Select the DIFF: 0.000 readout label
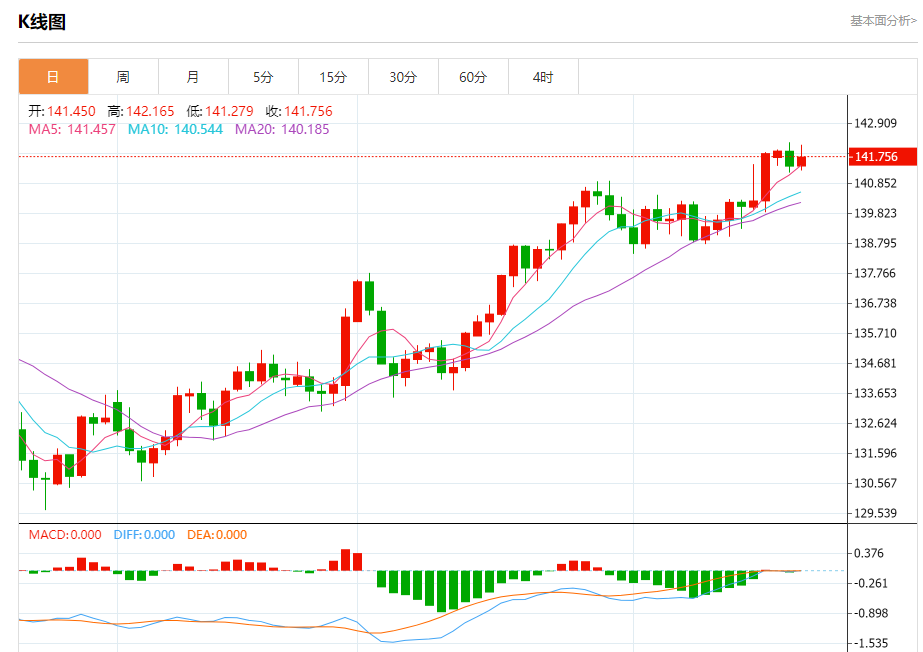The image size is (923, 652). 146,535
